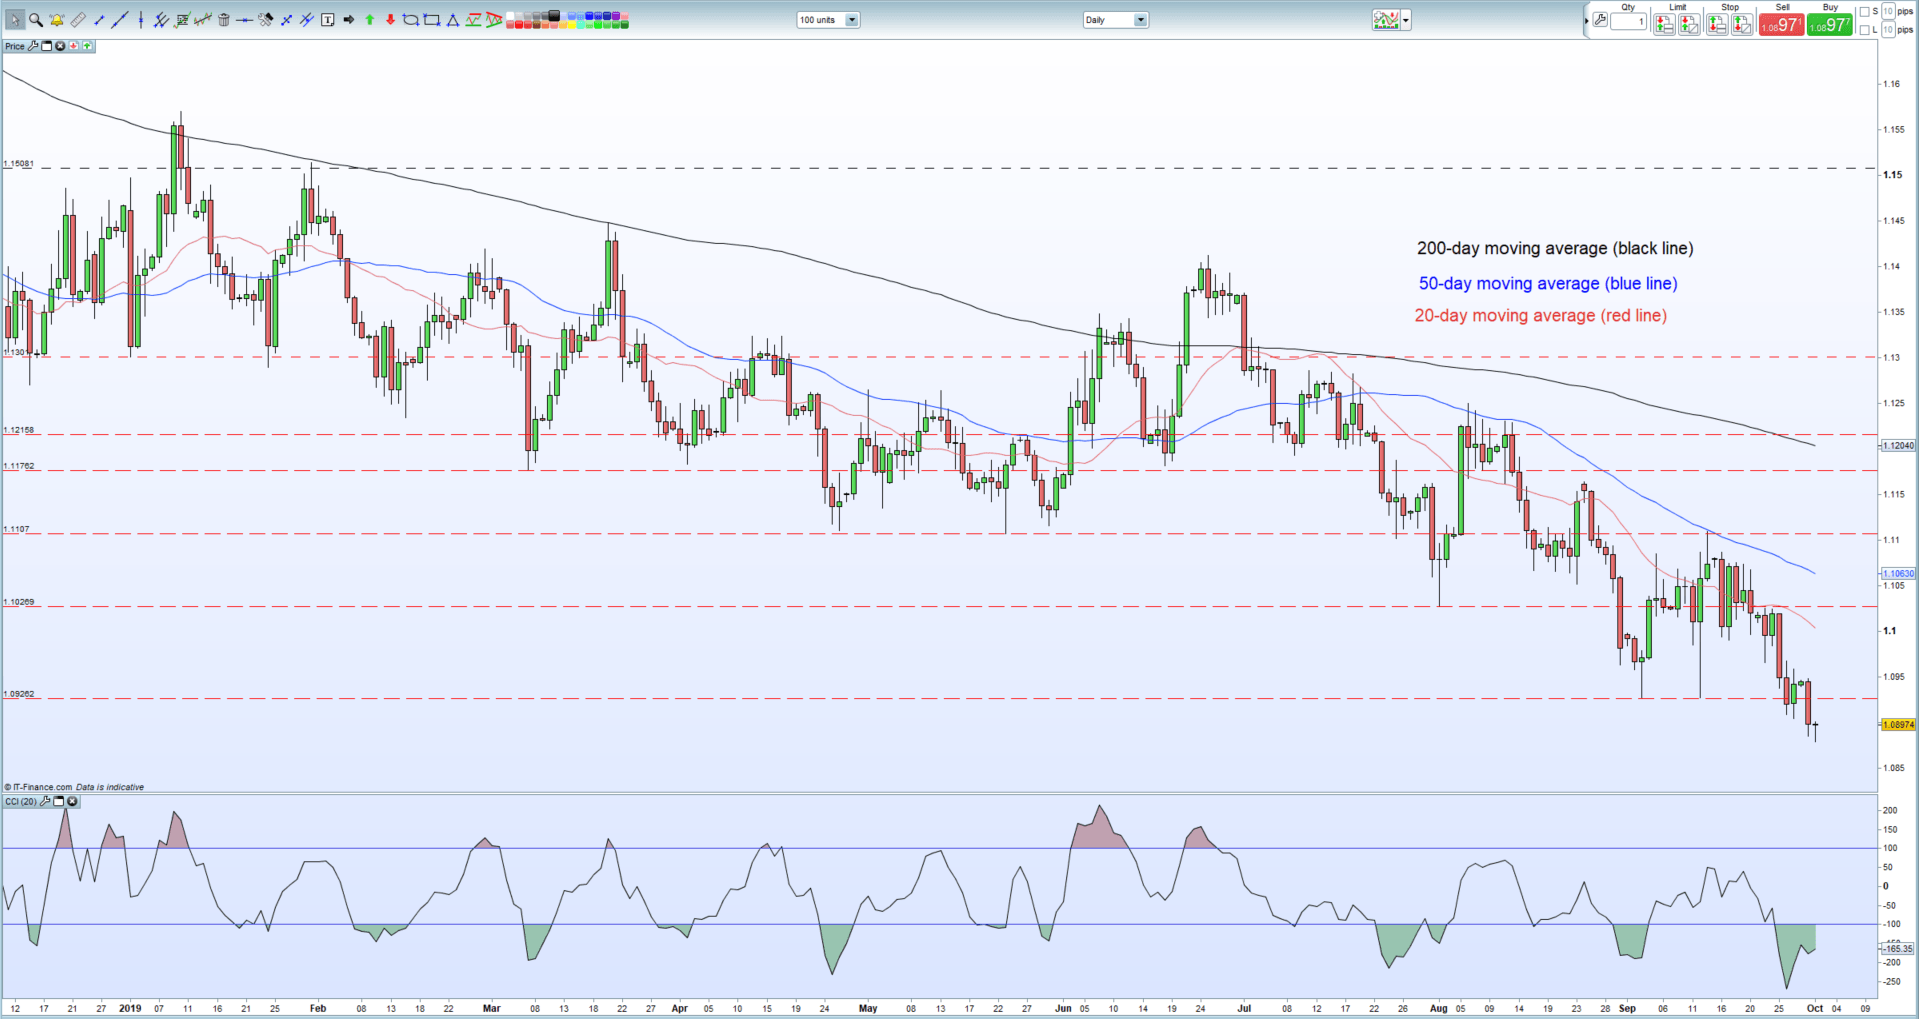Select the horizontal line tool
The image size is (1919, 1019).
[x=244, y=20]
